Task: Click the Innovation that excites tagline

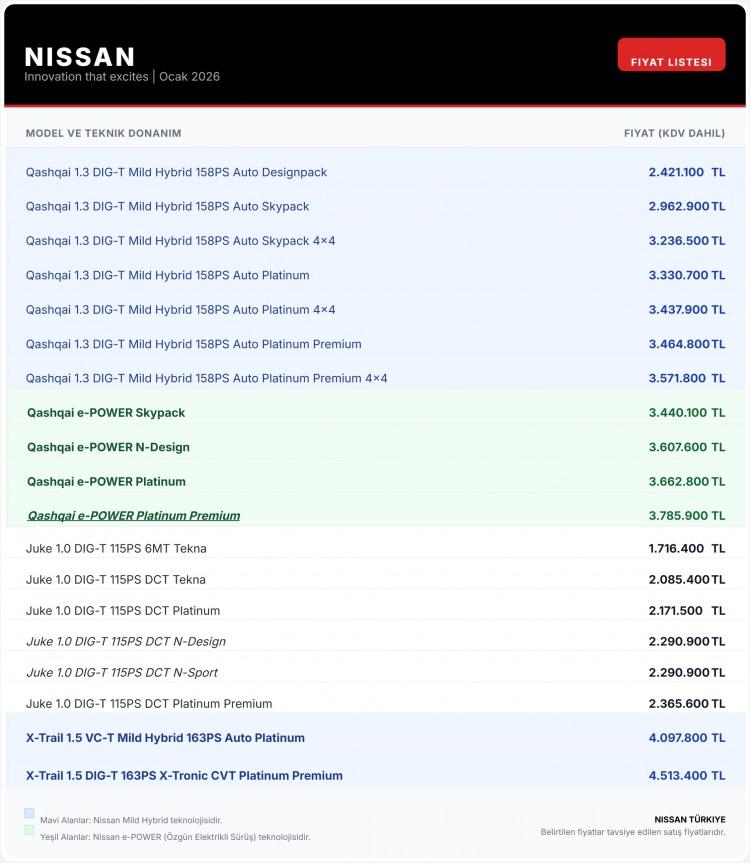Action: [87, 77]
